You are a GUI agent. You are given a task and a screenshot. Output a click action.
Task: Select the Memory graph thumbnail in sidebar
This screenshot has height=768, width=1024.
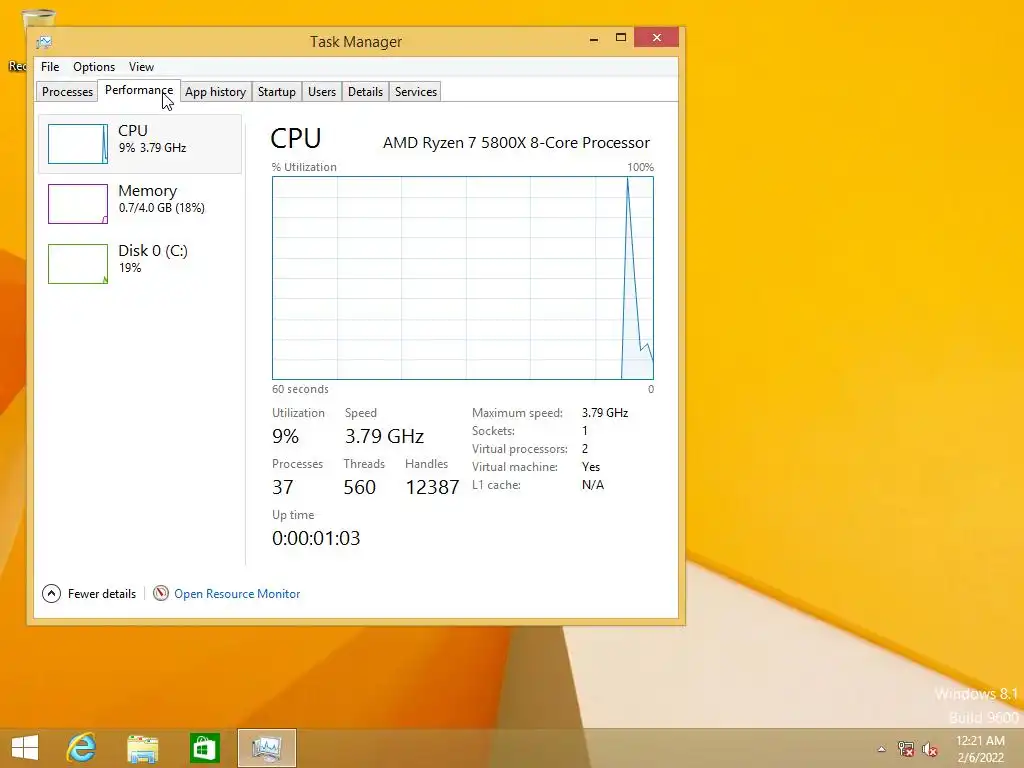click(78, 204)
